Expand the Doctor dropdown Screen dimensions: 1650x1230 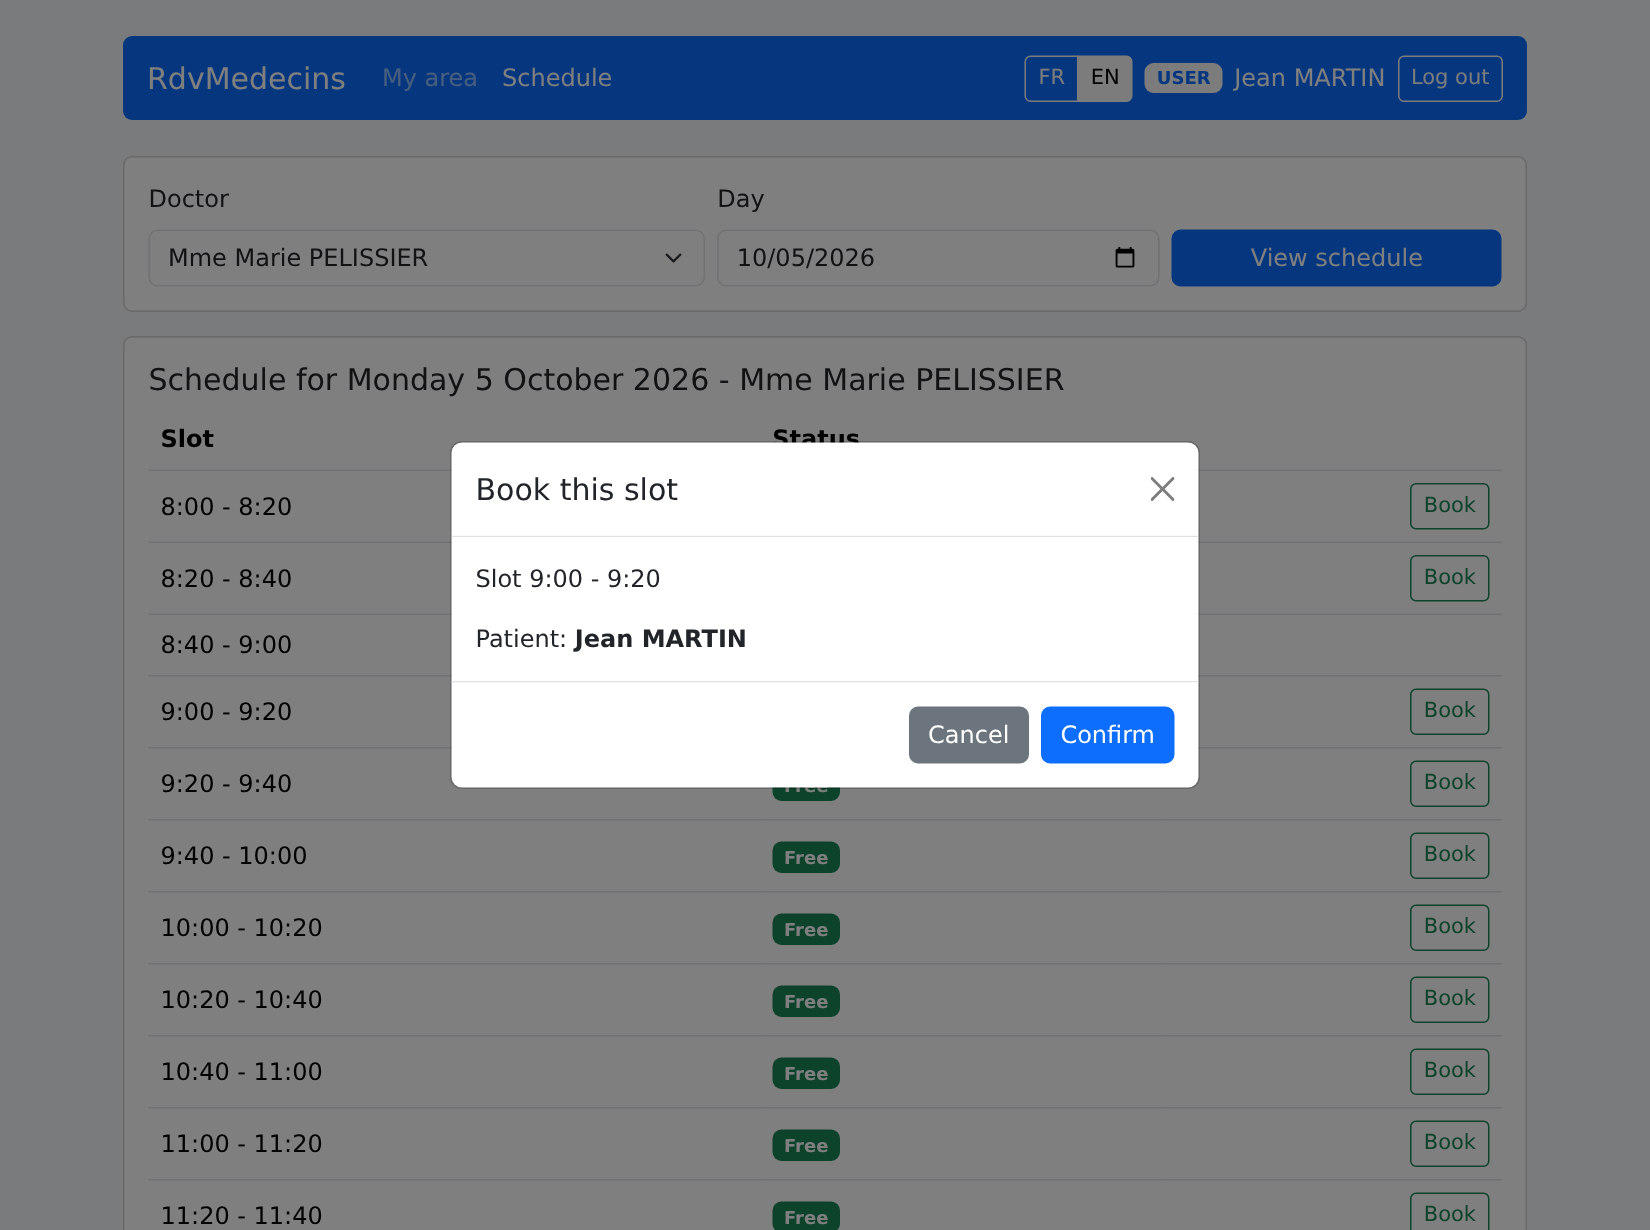point(426,258)
